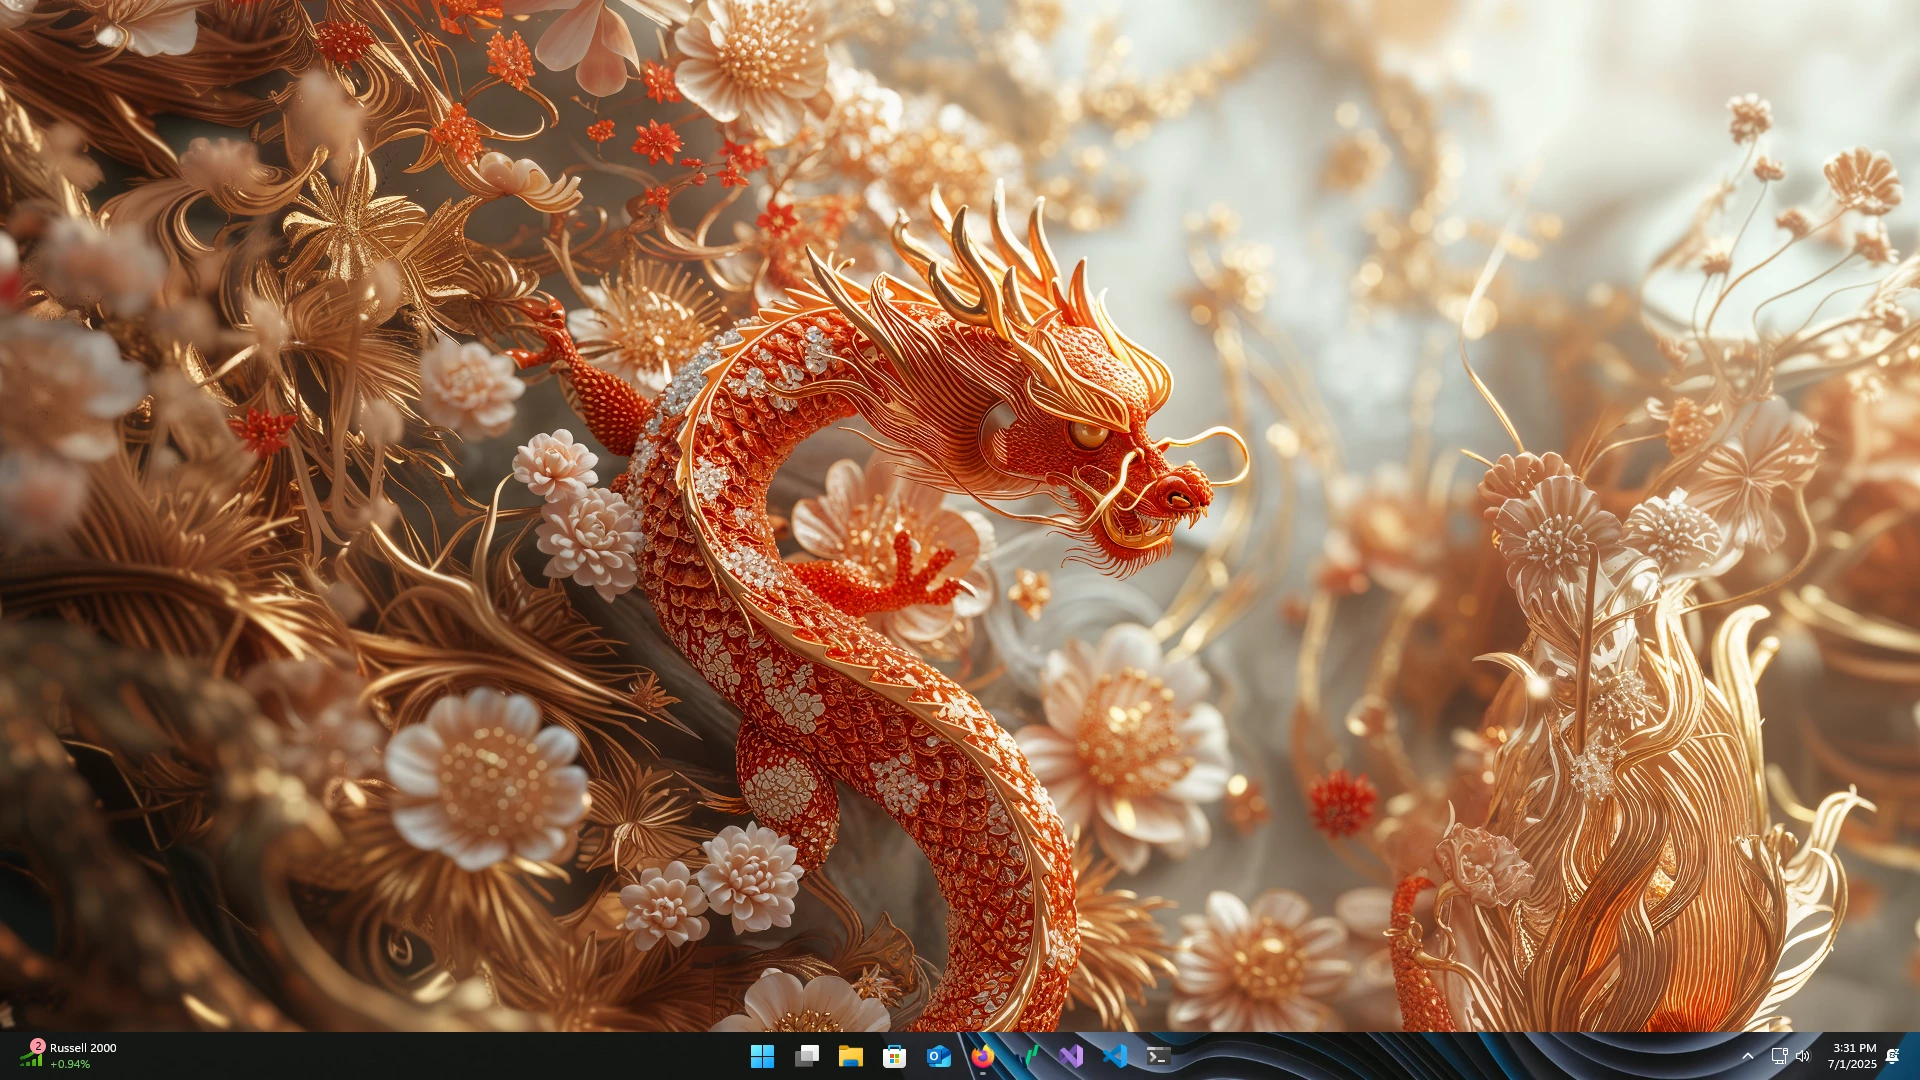Click the speaker volume icon
Image resolution: width=1920 pixels, height=1080 pixels.
pos(1803,1056)
